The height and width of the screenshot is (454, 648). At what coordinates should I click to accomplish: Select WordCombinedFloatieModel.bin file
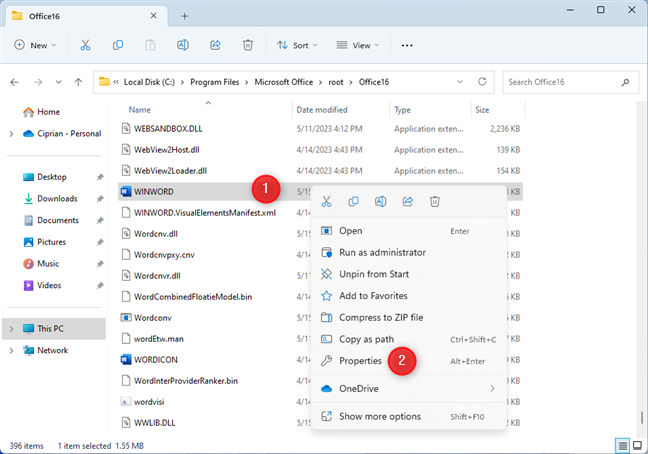tap(193, 297)
